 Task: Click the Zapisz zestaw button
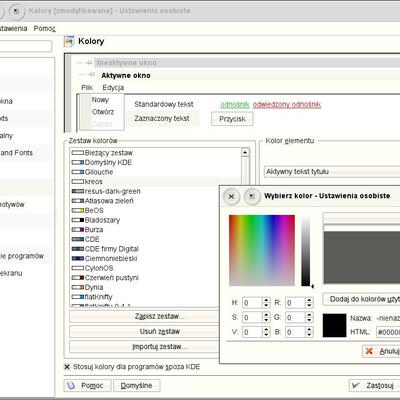pos(144,316)
